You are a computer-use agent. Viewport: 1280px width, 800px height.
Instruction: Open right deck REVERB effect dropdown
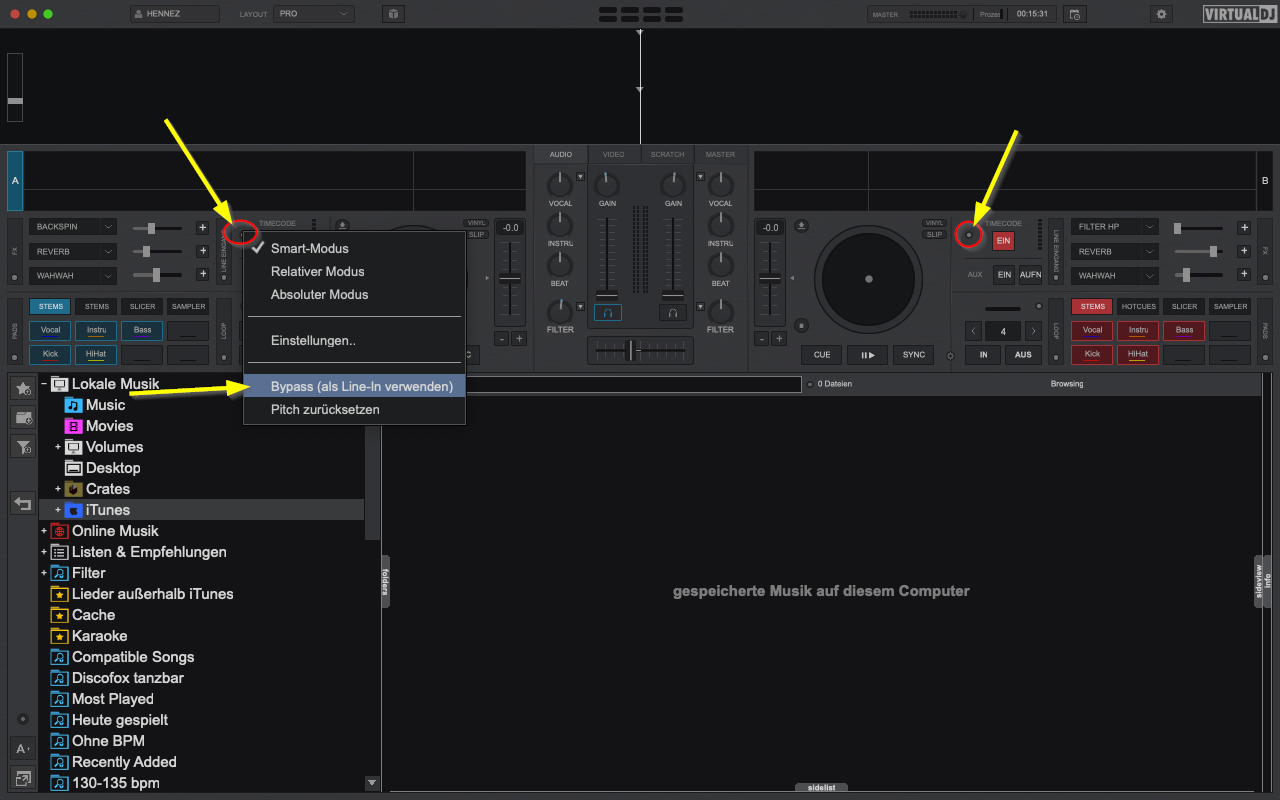point(1114,252)
